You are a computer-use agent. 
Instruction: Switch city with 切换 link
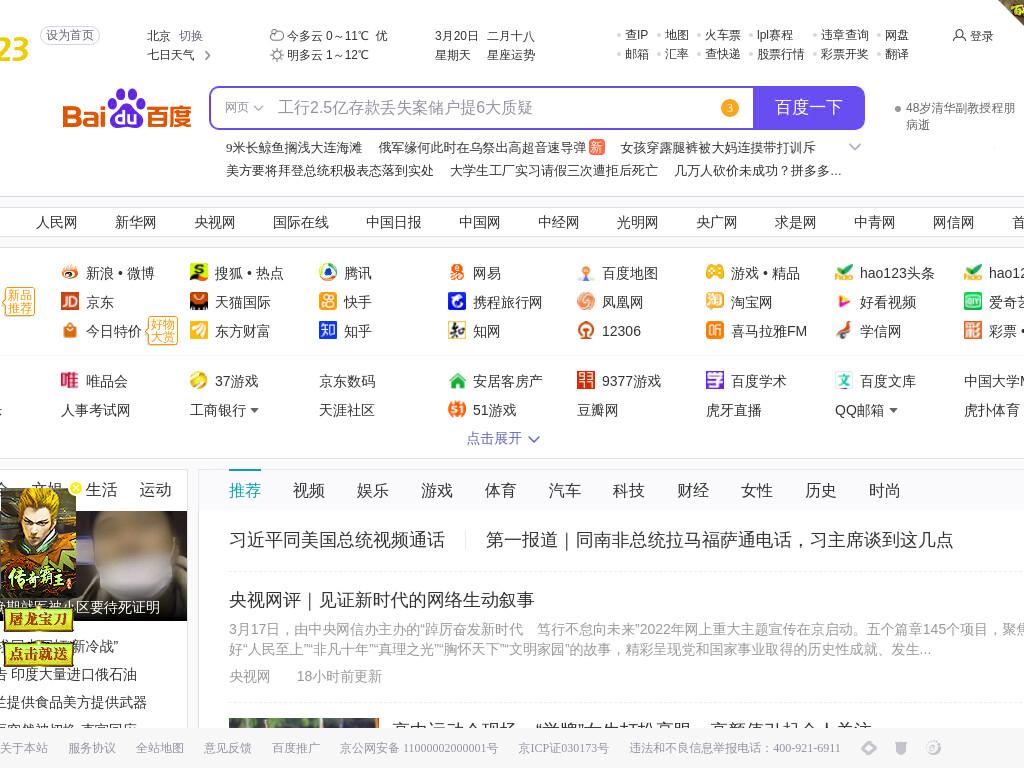[191, 35]
